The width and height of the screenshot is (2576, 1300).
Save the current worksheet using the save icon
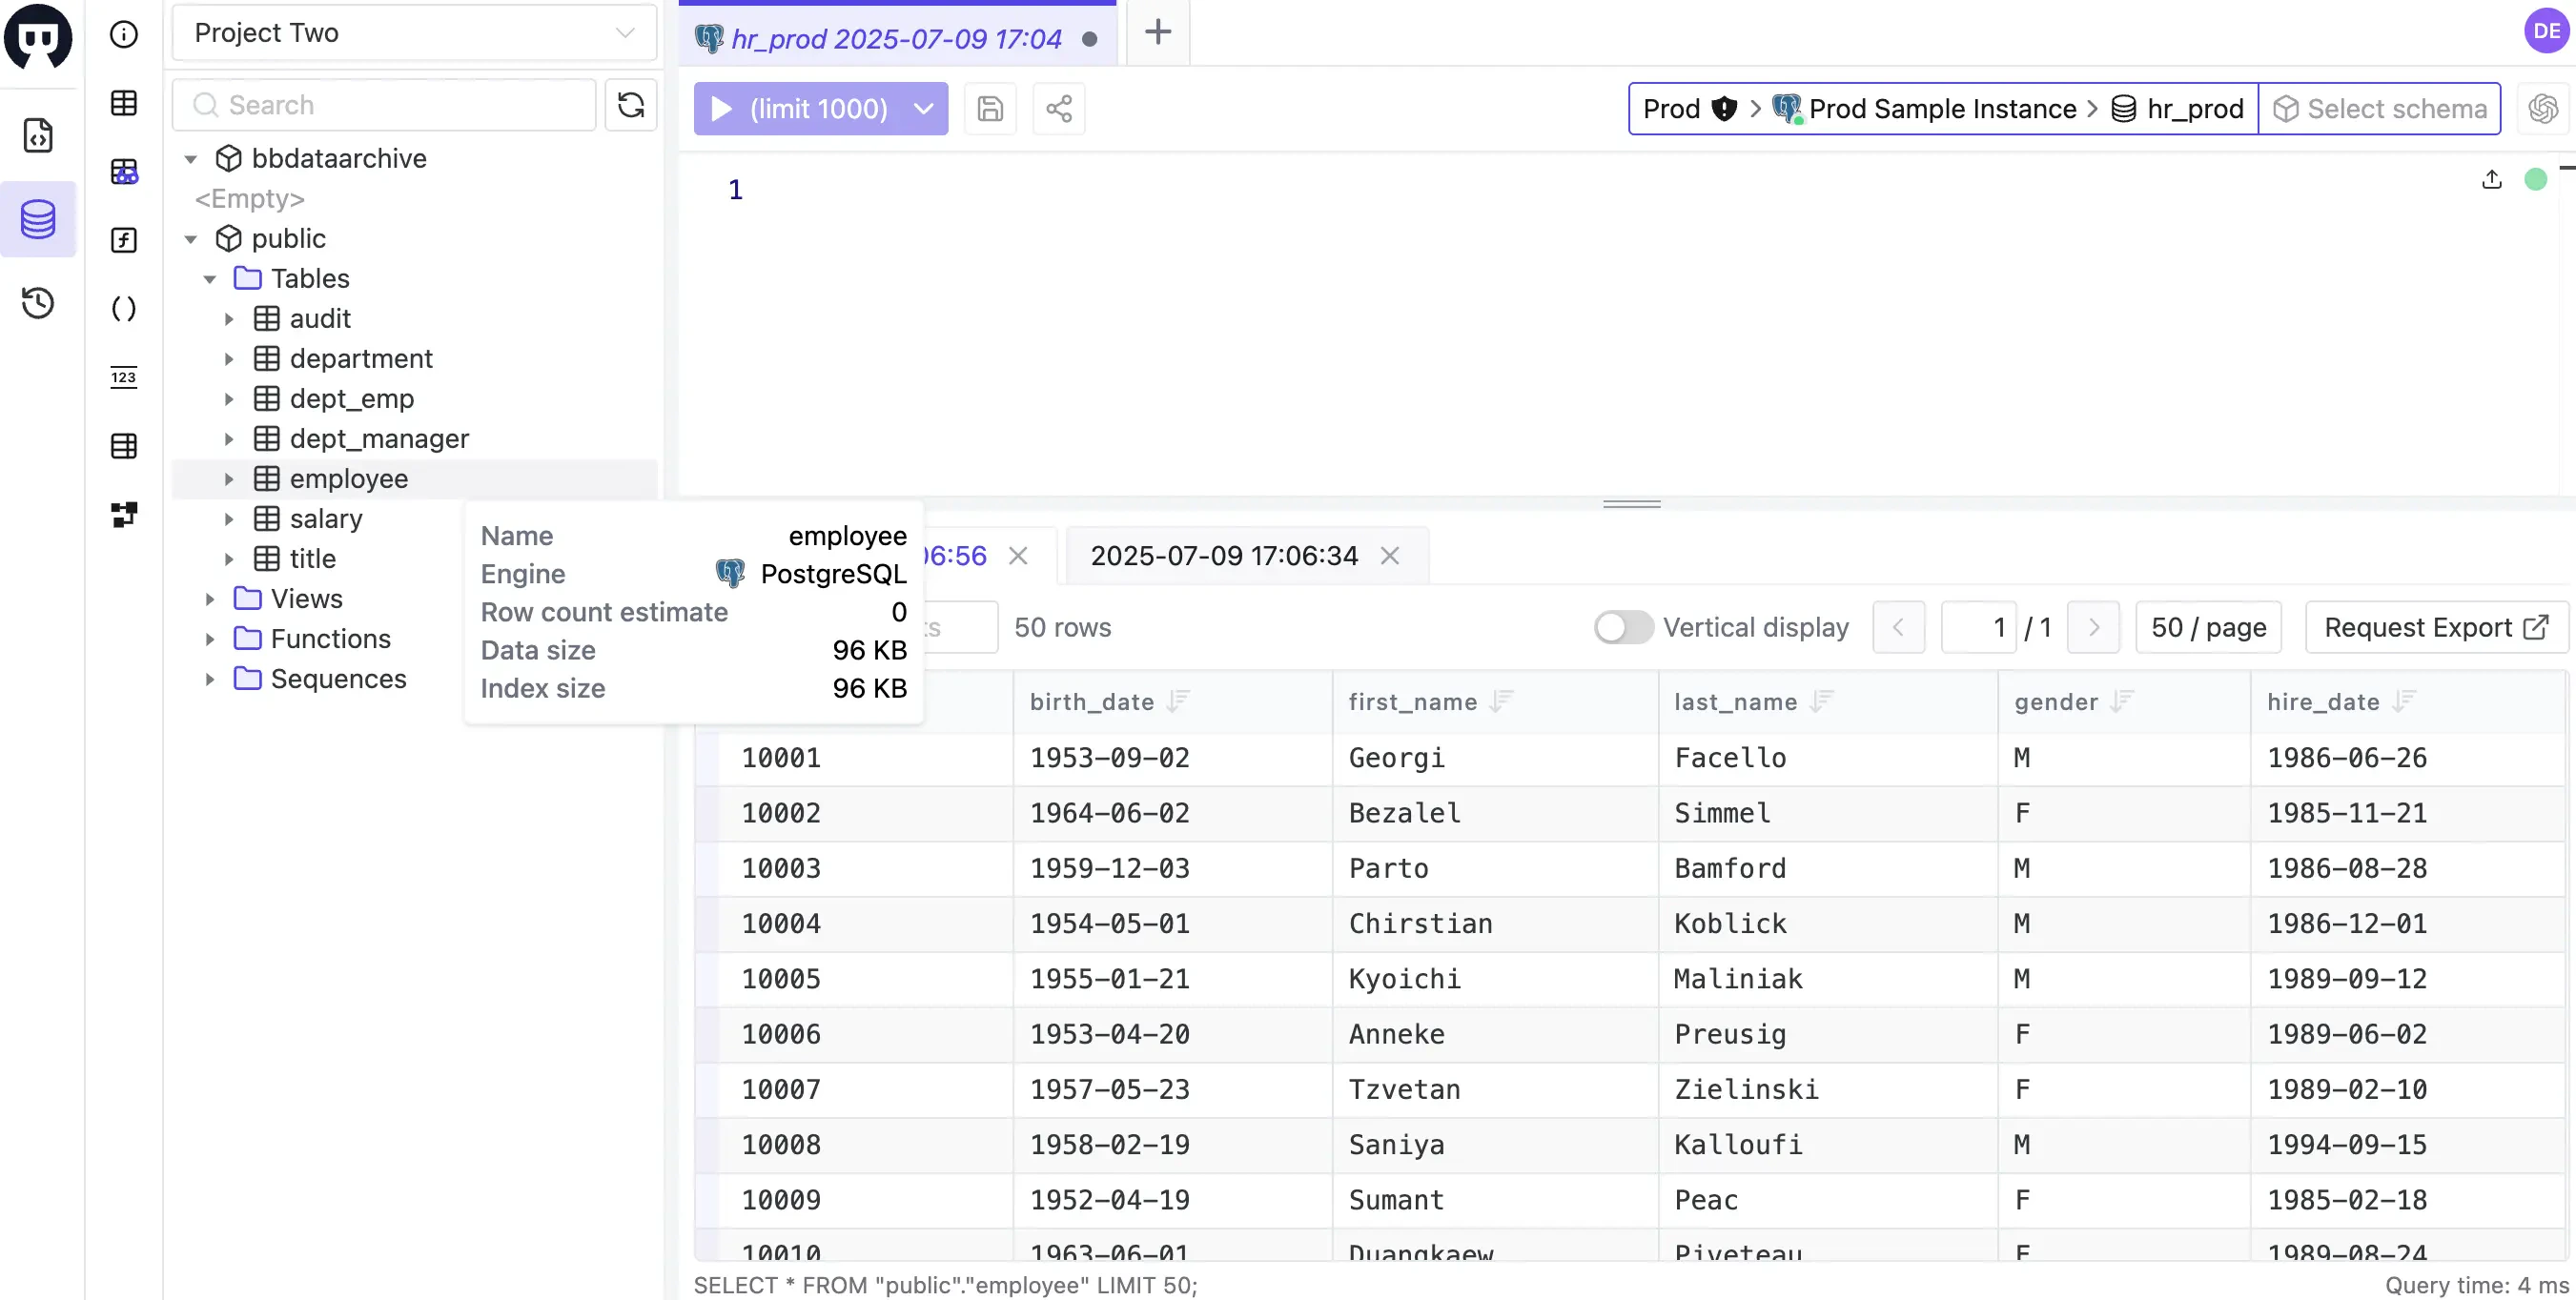click(990, 108)
